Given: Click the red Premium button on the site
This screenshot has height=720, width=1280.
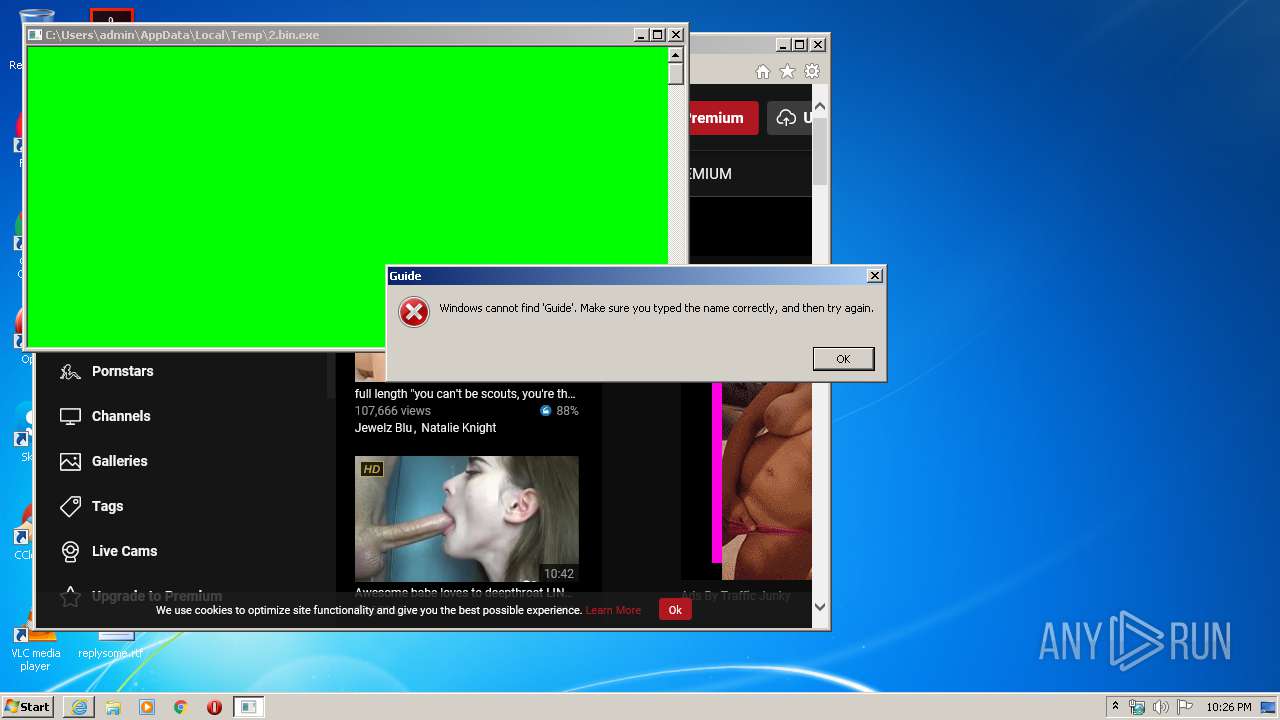Looking at the screenshot, I should point(722,118).
